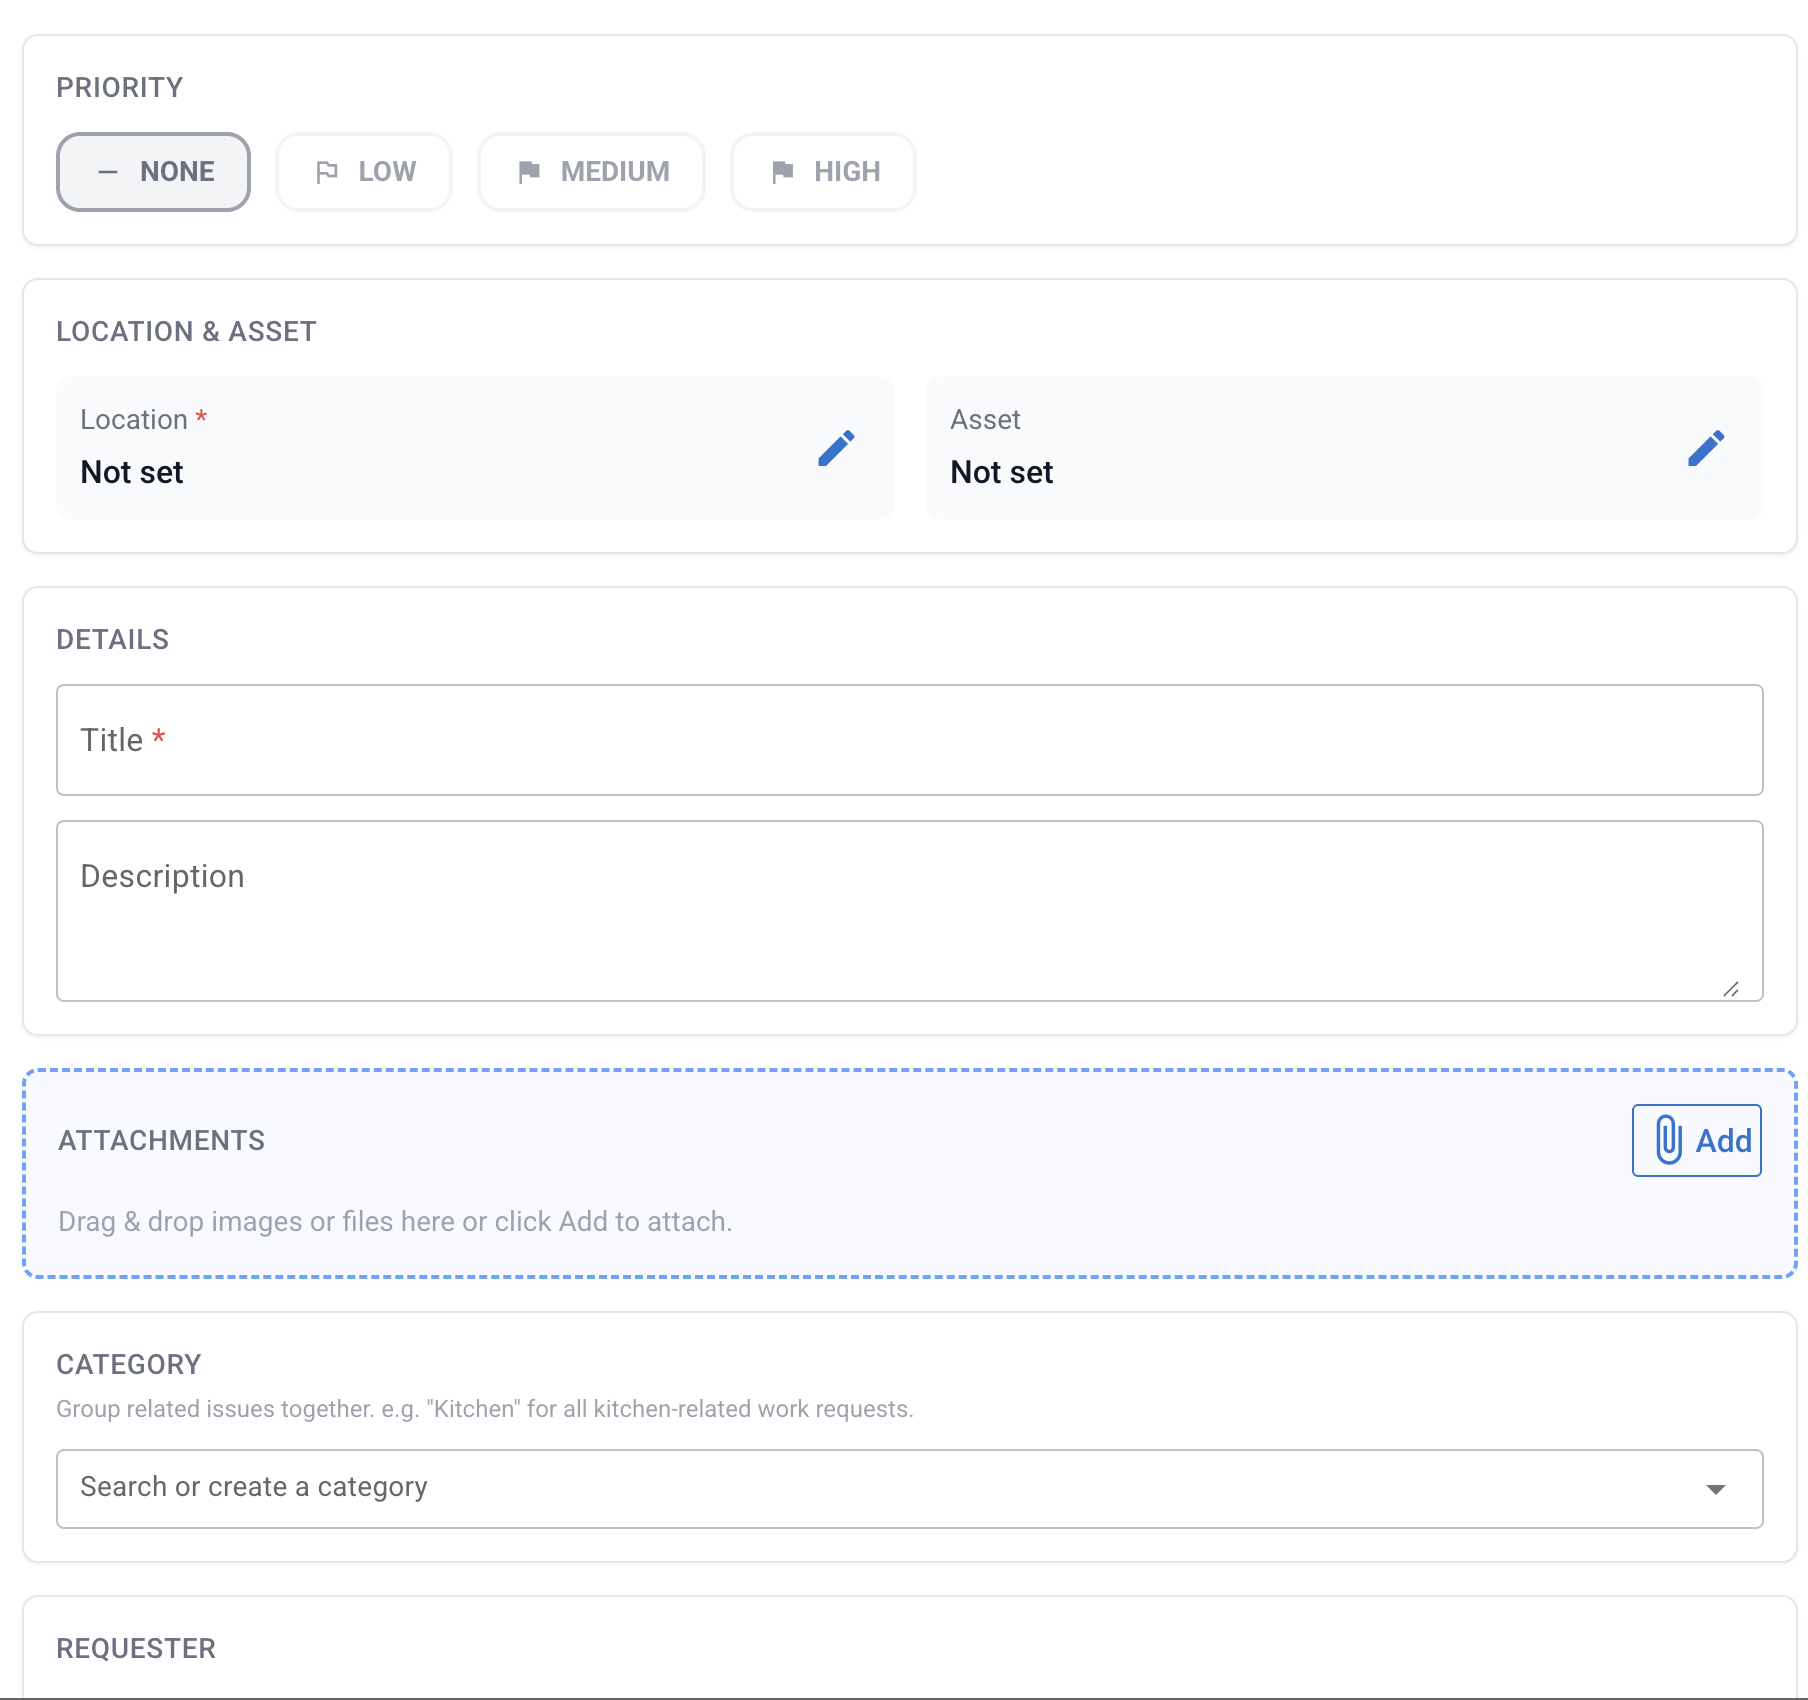
Task: Click Add to attach a file
Action: pyautogui.click(x=1696, y=1140)
